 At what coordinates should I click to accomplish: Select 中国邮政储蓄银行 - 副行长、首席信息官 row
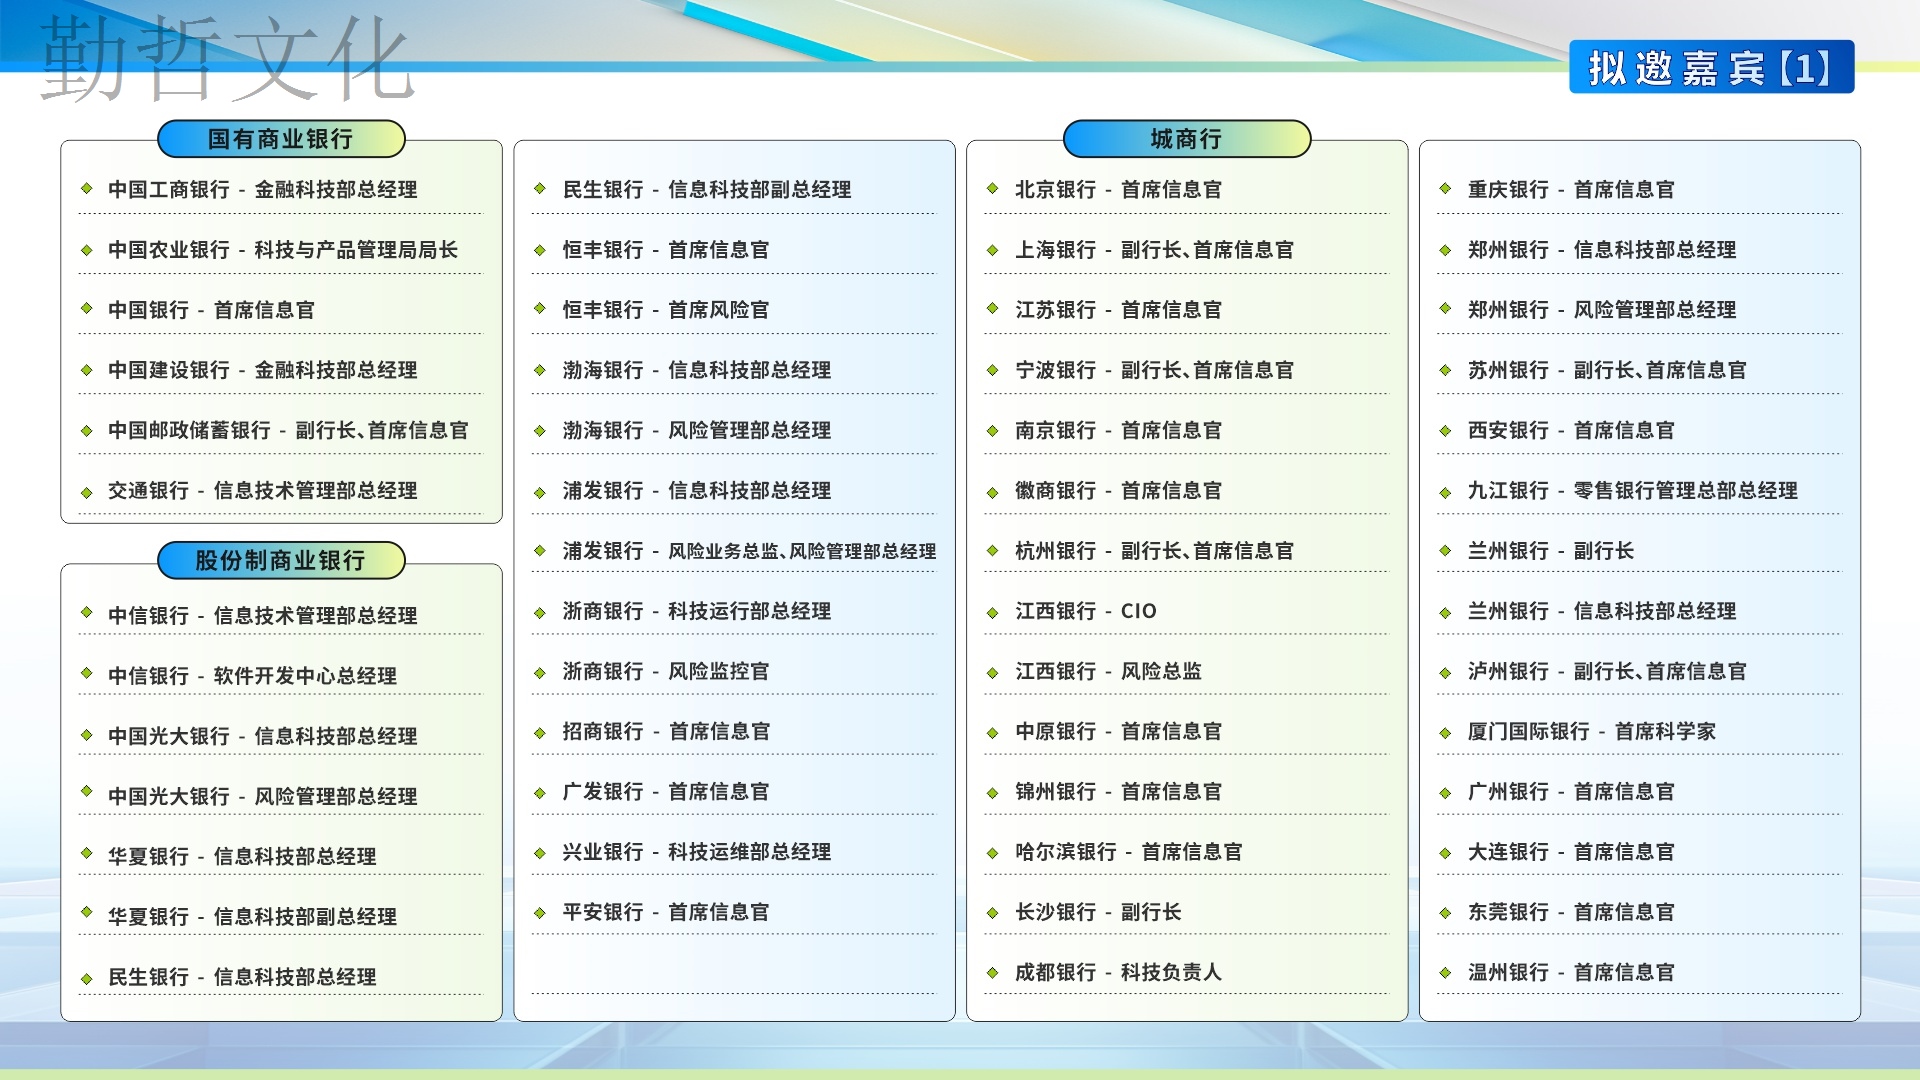coord(280,430)
